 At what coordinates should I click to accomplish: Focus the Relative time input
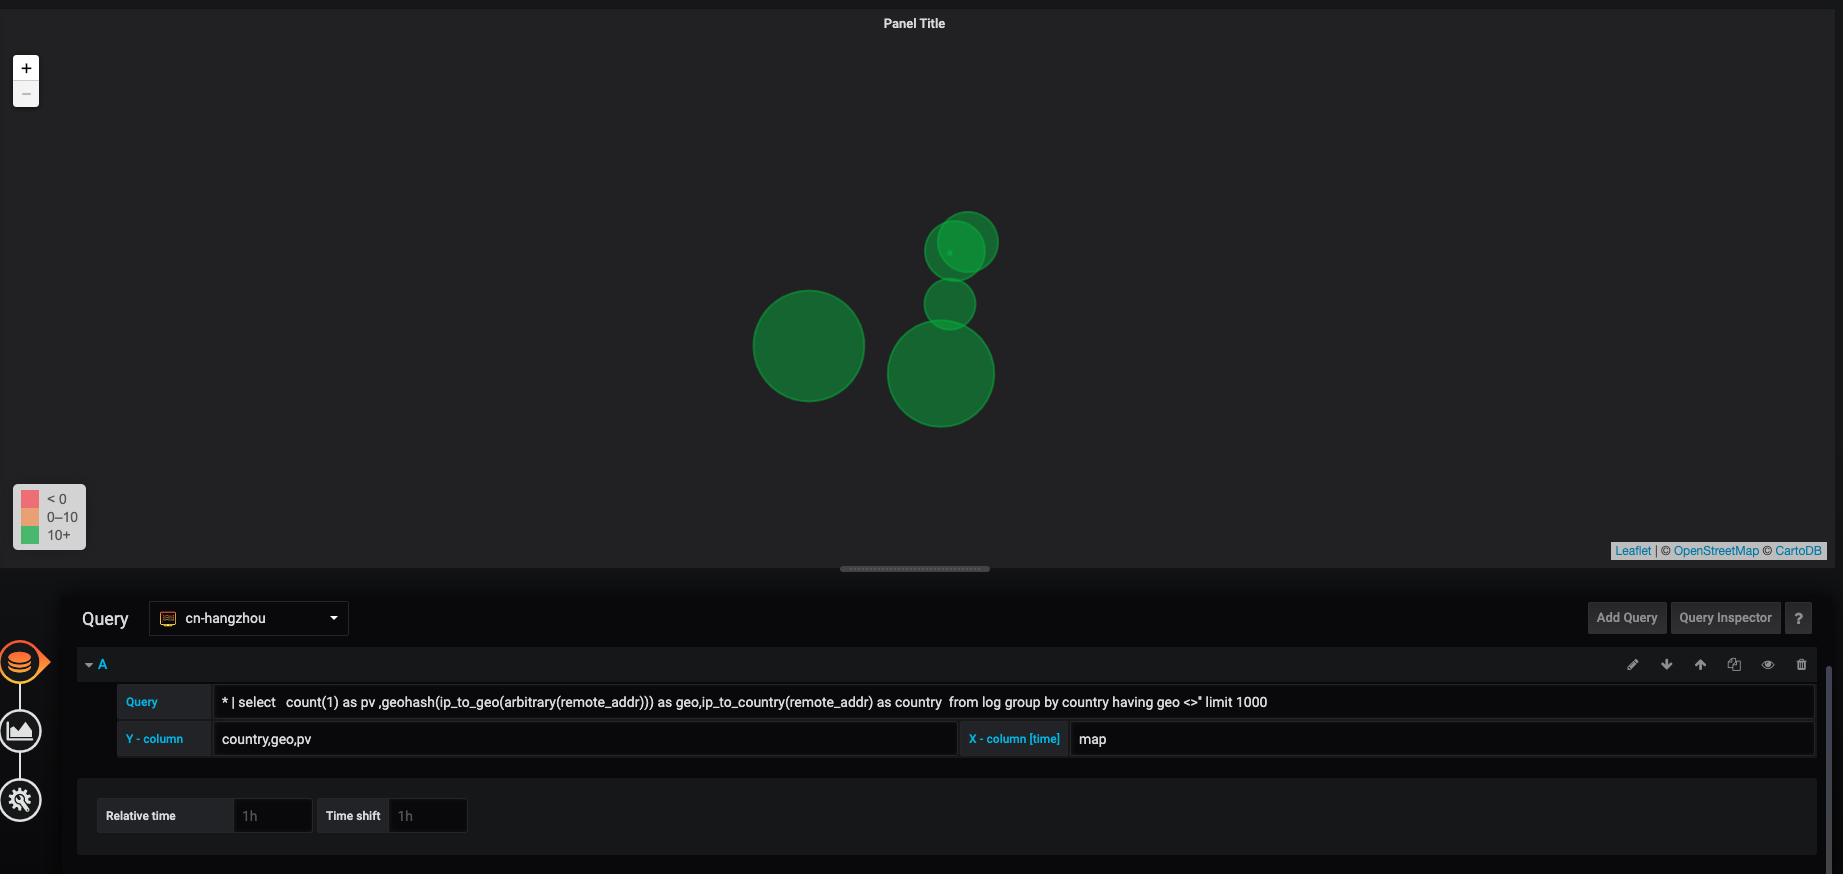(273, 816)
